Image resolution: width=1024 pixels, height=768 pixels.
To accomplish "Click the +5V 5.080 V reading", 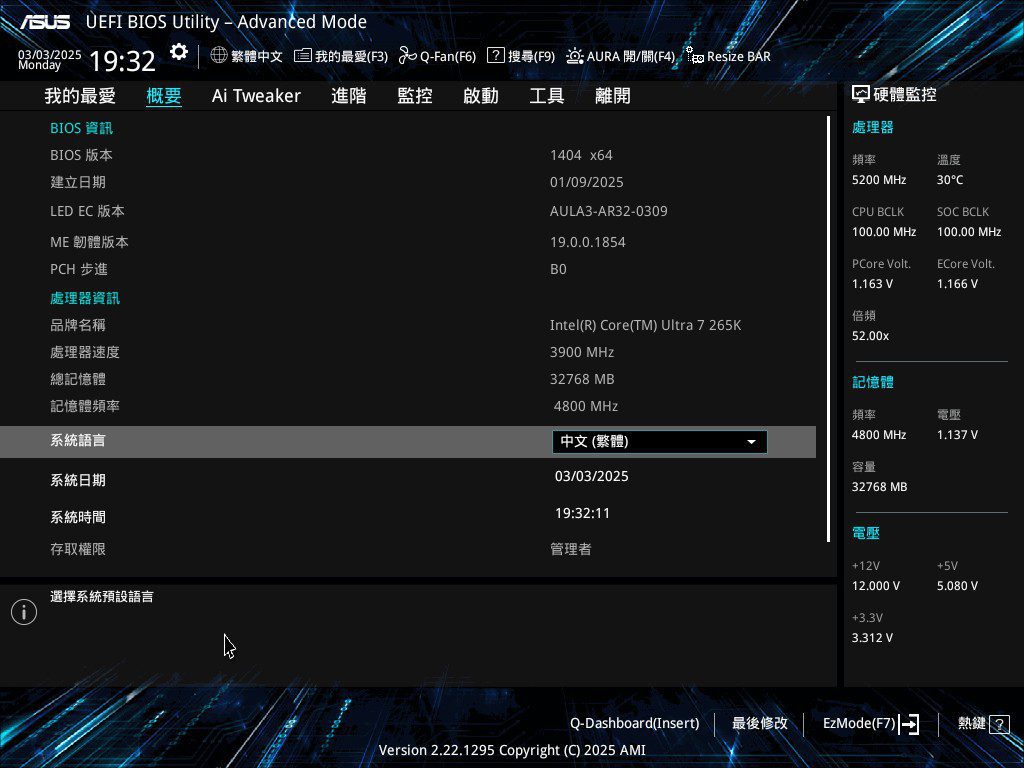I will (957, 586).
